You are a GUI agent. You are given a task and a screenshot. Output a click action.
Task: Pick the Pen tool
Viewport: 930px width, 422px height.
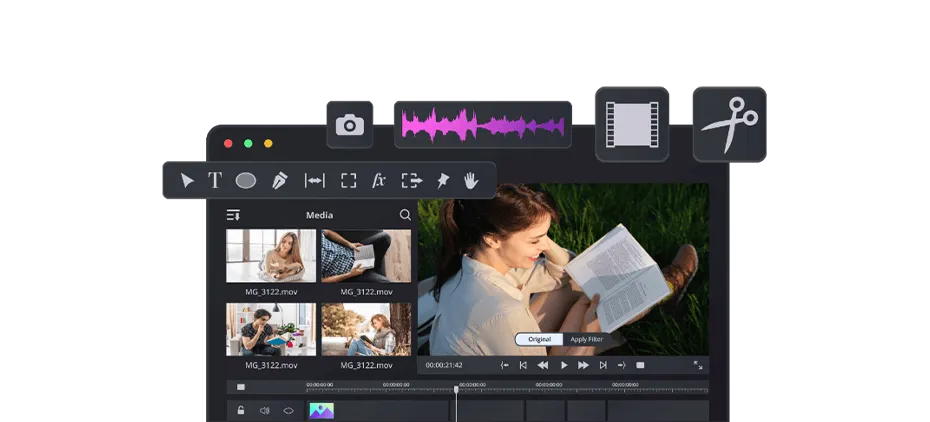(x=279, y=181)
